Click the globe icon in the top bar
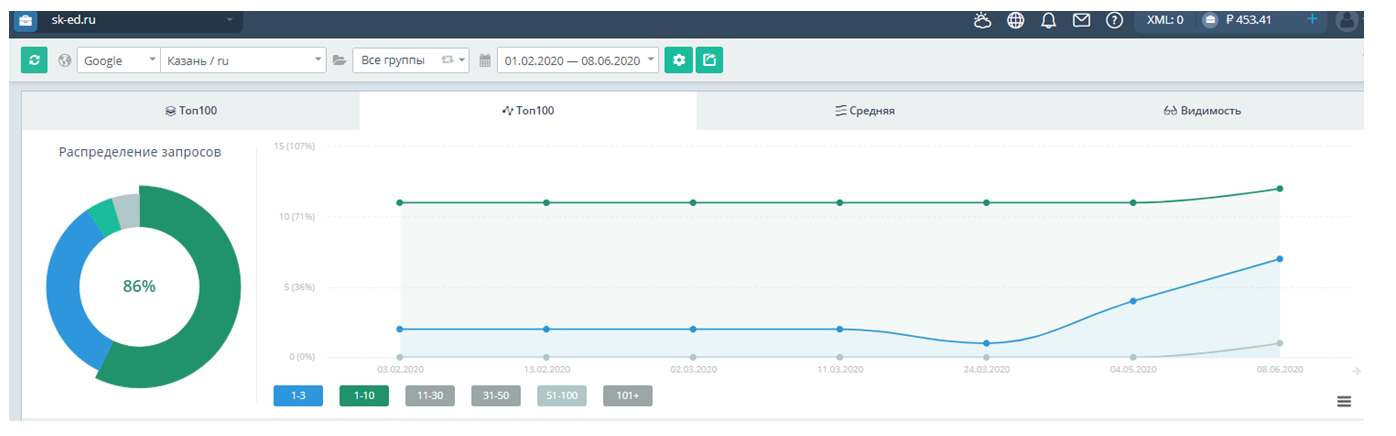The width and height of the screenshot is (1396, 436). tap(1016, 20)
